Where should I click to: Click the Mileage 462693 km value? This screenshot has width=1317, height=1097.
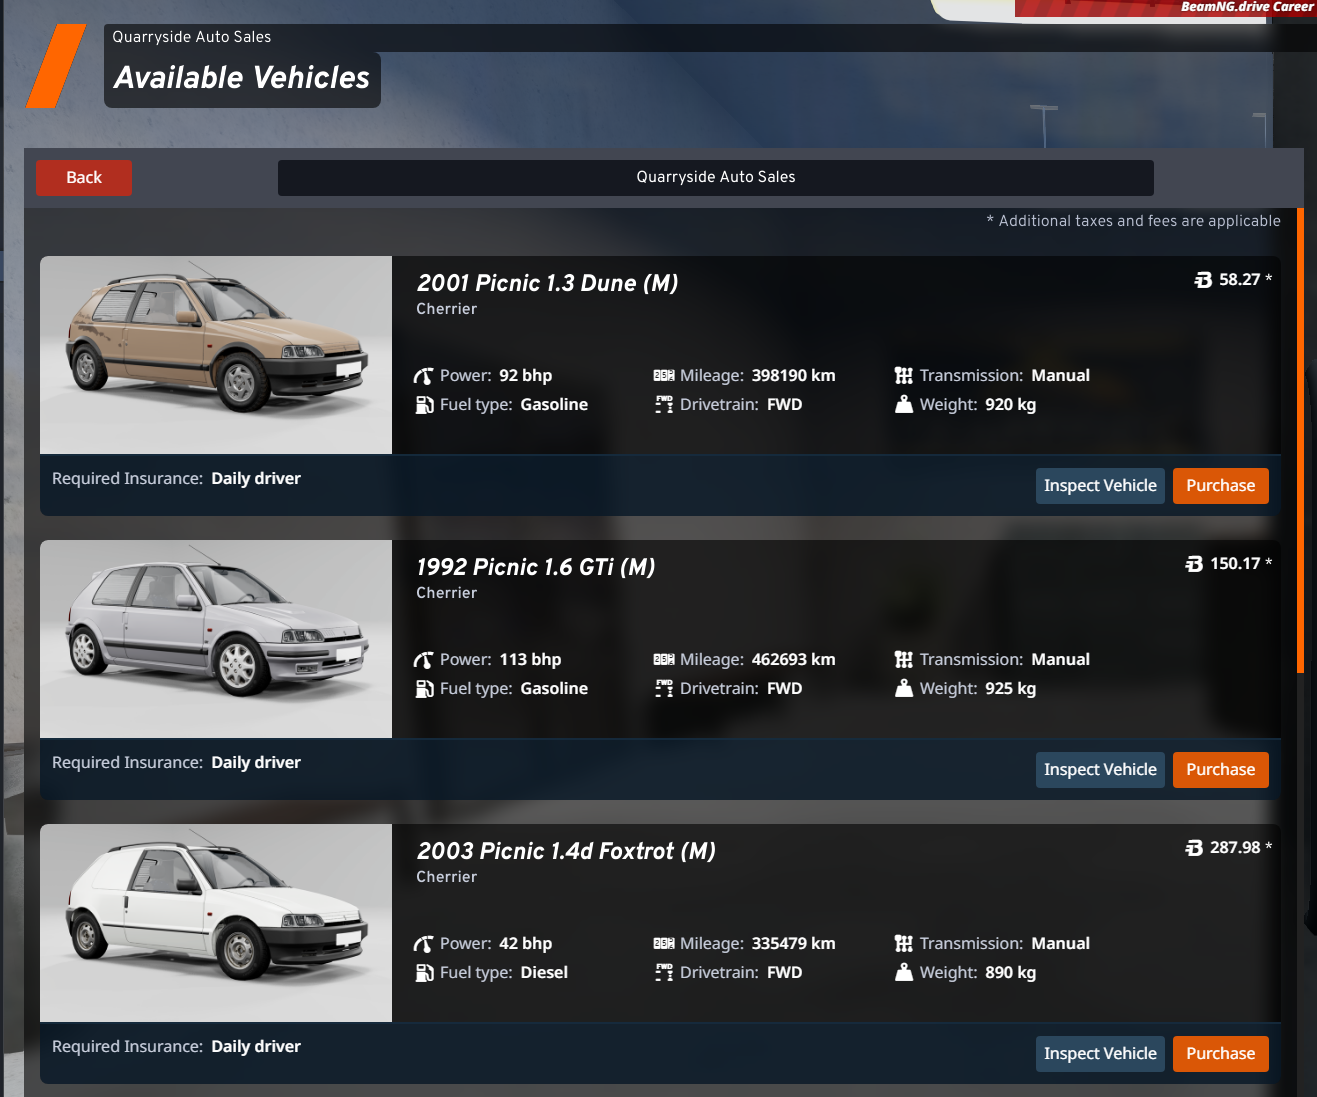[793, 660]
